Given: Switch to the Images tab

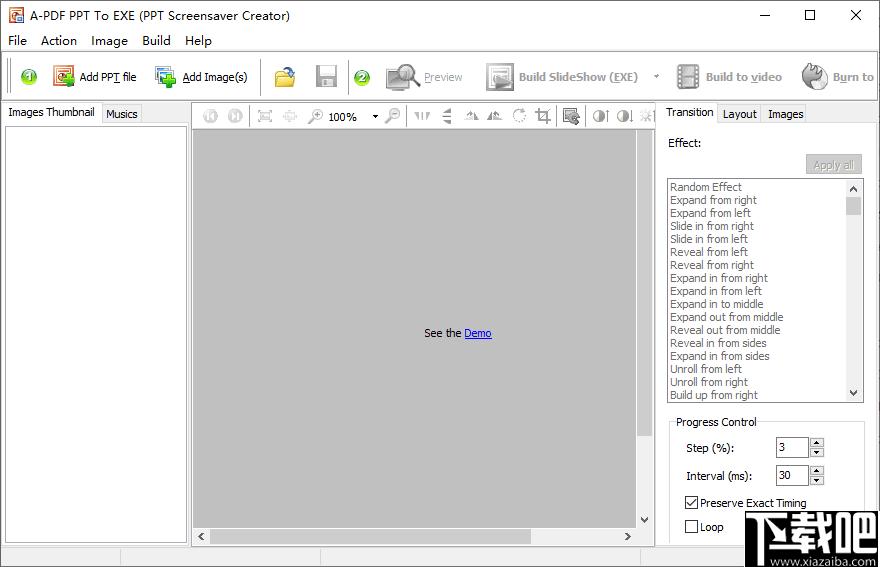Looking at the screenshot, I should pyautogui.click(x=785, y=114).
